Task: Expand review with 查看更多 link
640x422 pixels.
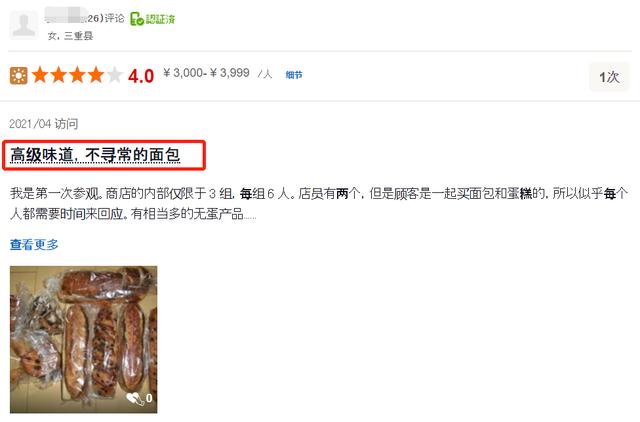Action: click(x=34, y=244)
